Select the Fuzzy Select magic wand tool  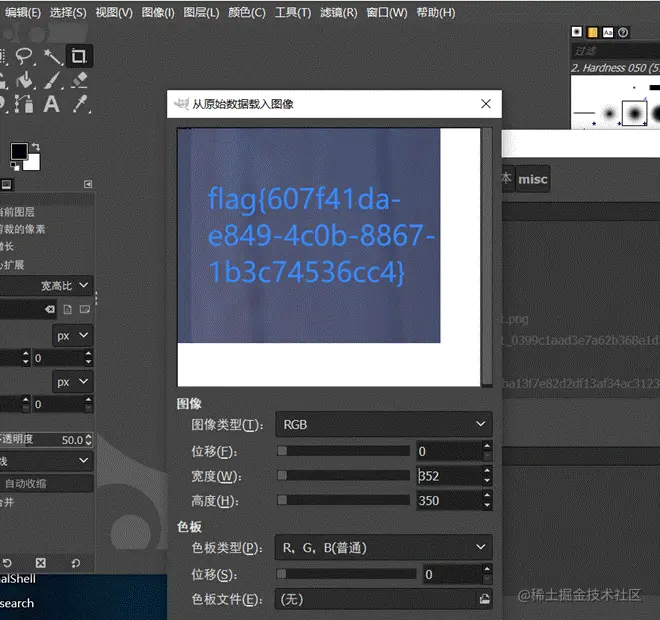point(53,57)
